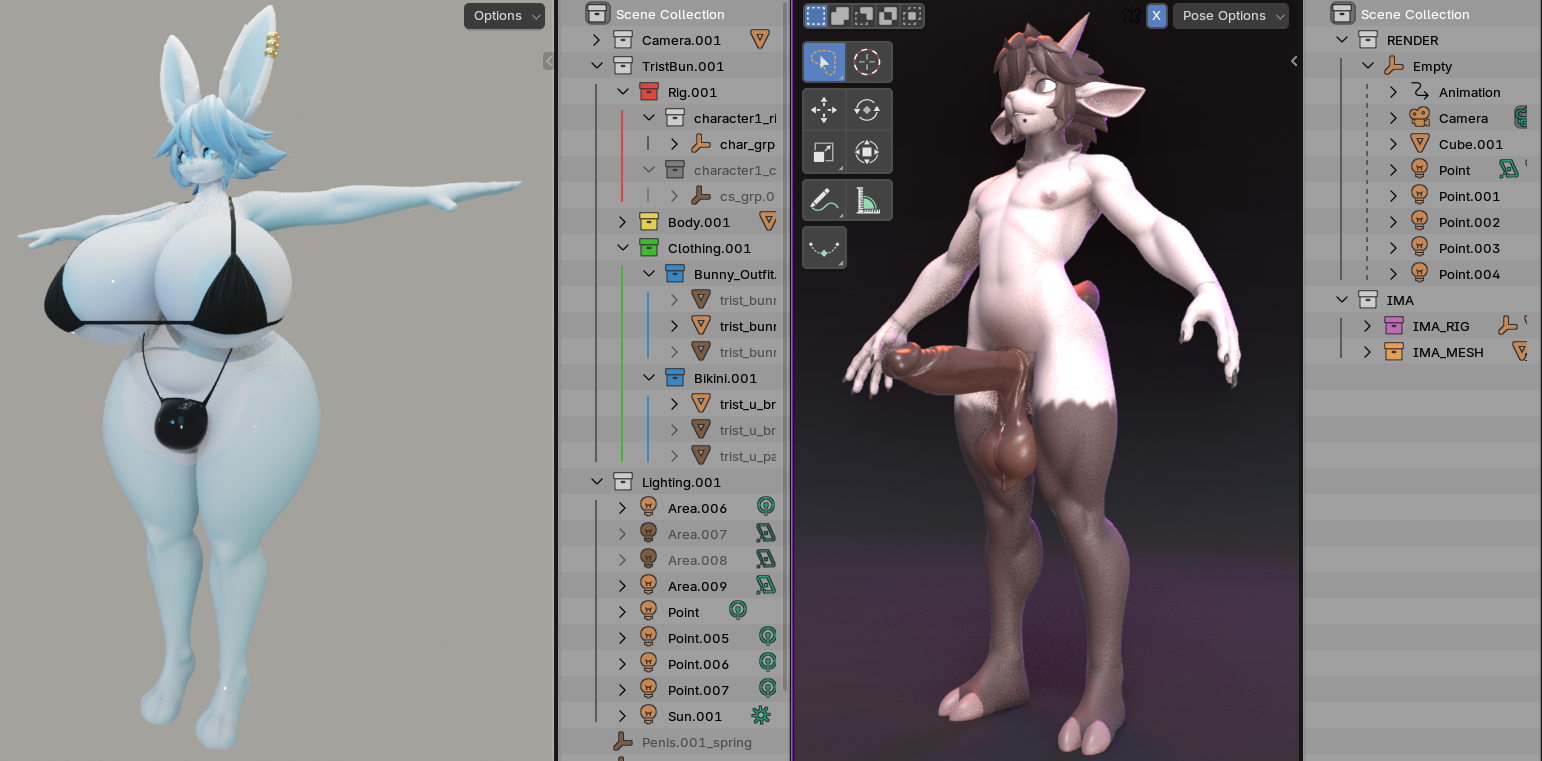Screen dimensions: 1542x761
Task: Select the Annotate pencil tool
Action: (x=824, y=200)
